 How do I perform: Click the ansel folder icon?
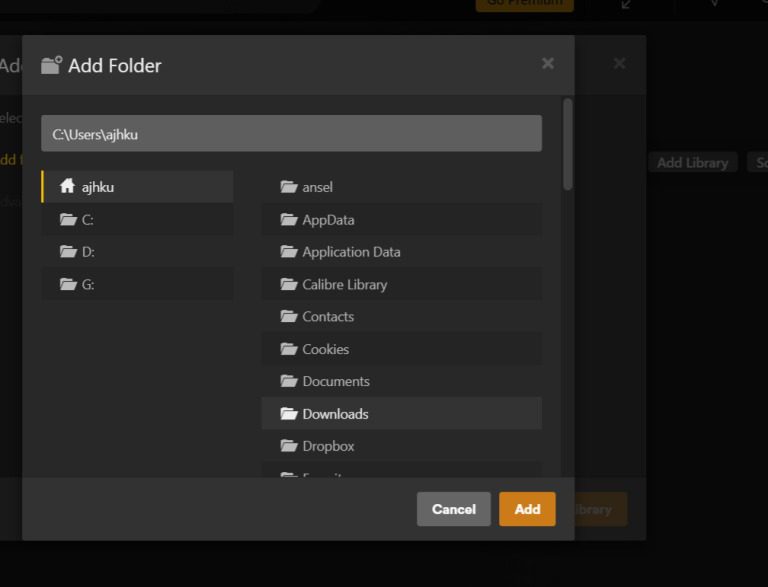tap(289, 187)
